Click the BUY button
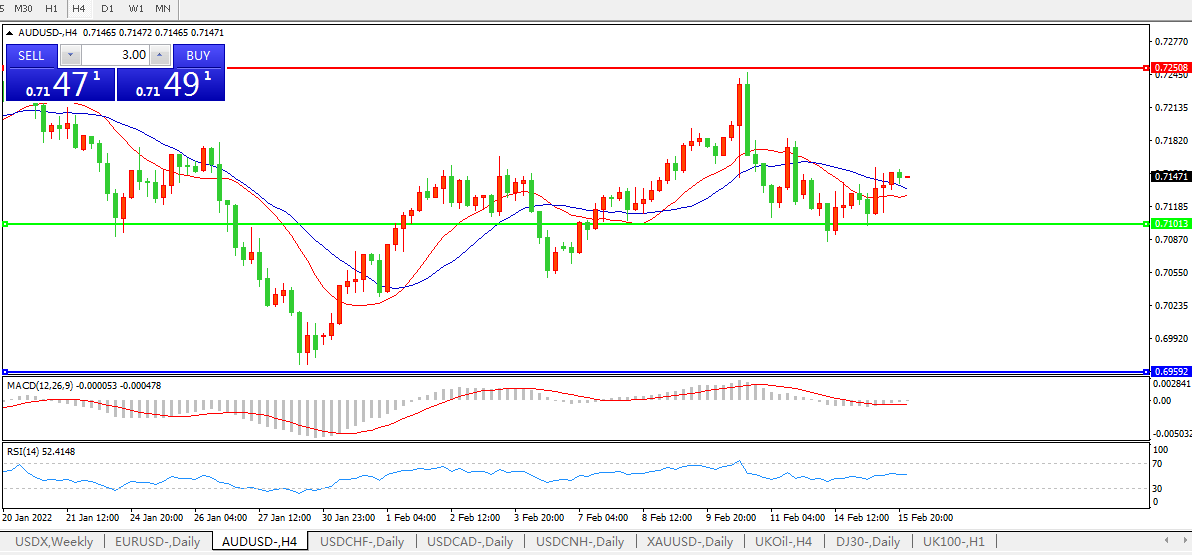 click(198, 55)
